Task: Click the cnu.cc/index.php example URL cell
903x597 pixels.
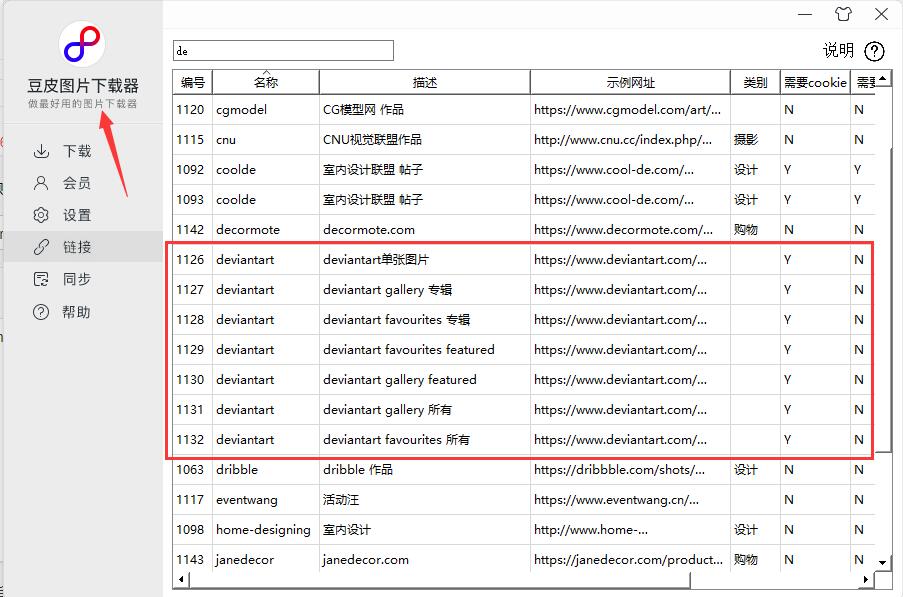Action: coord(630,139)
